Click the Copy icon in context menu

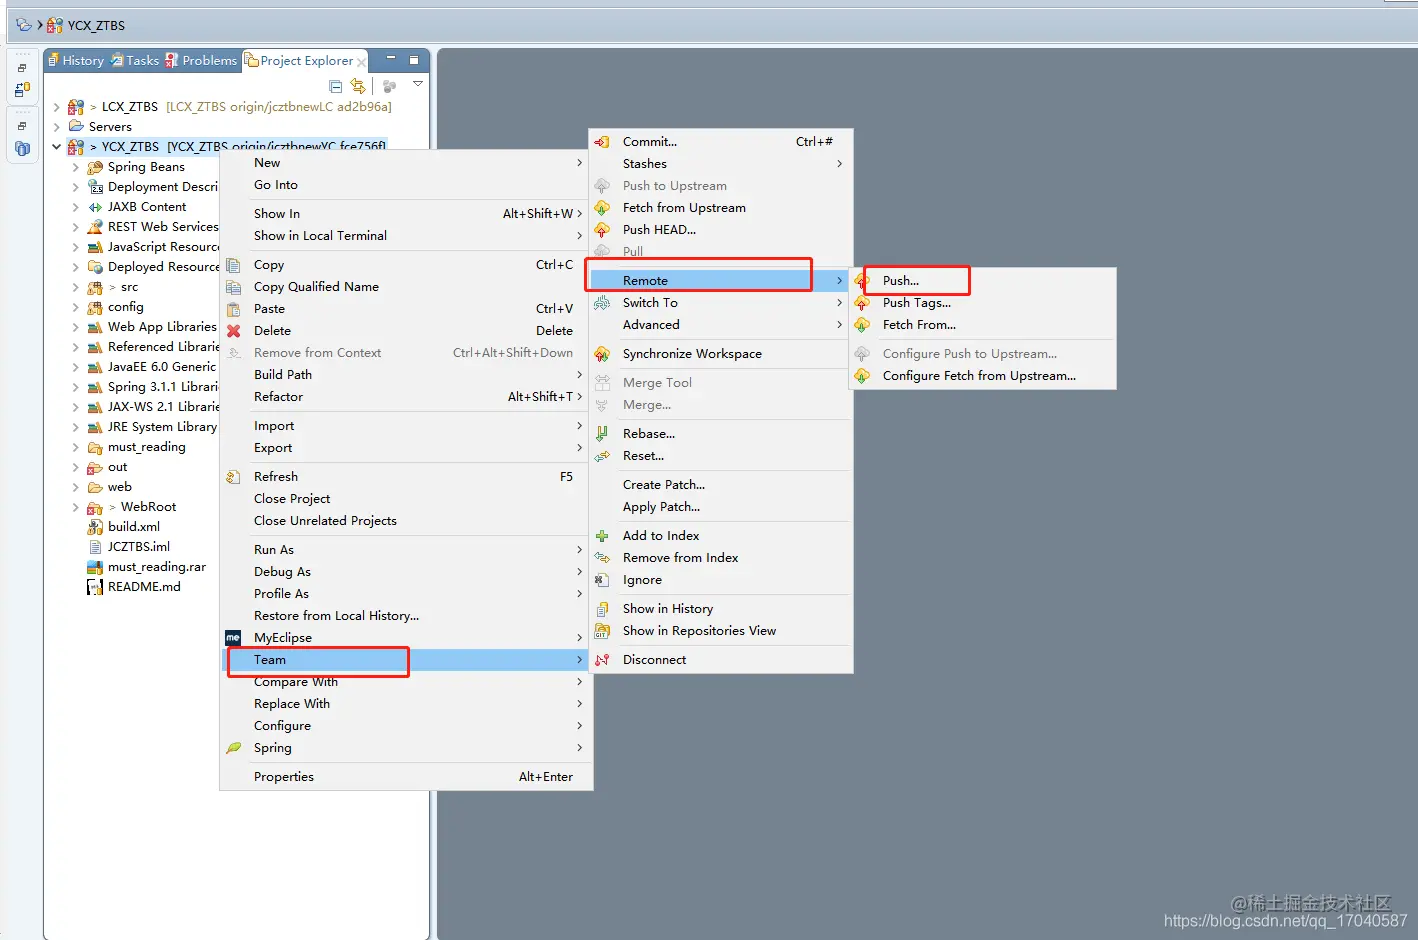(x=233, y=265)
